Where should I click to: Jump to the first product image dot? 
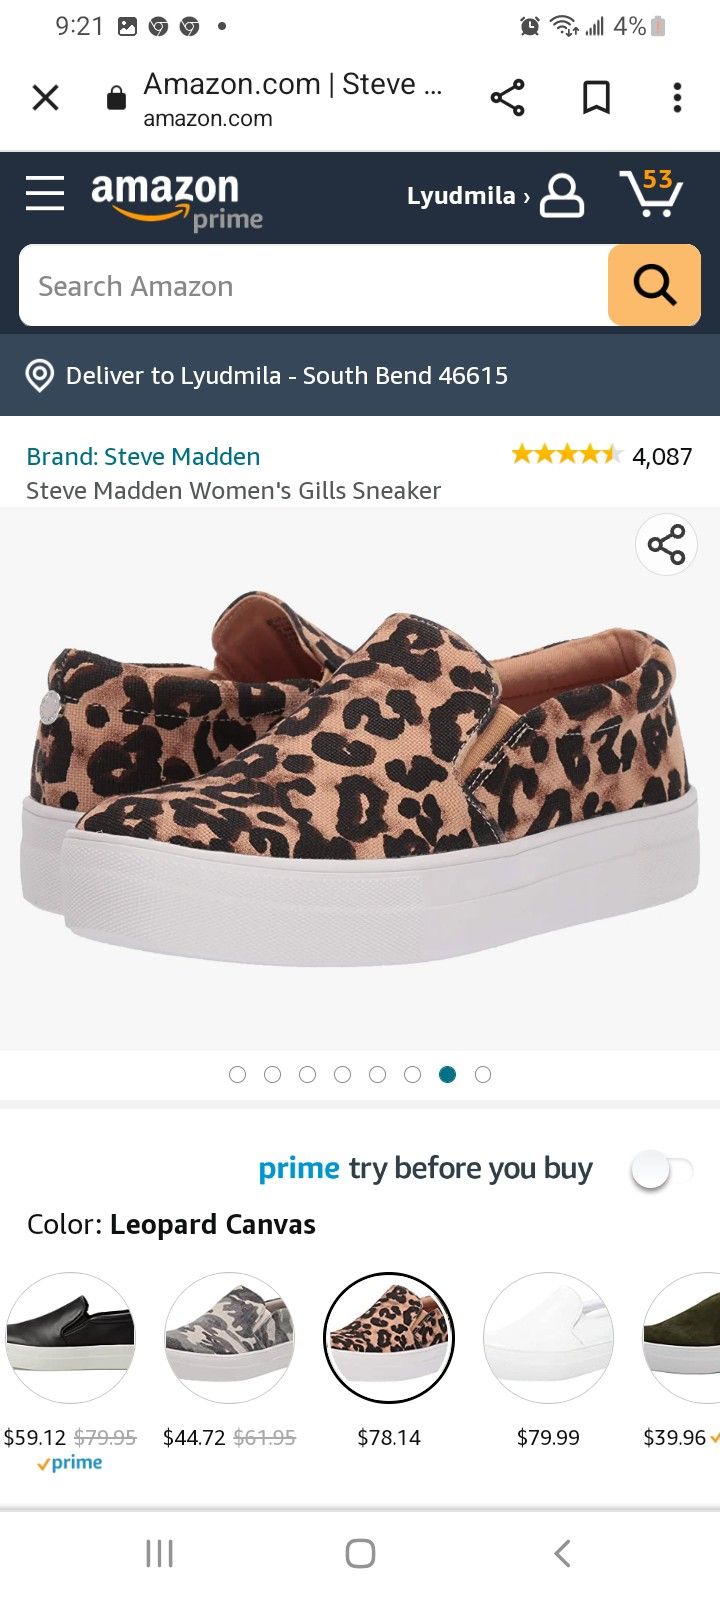click(x=237, y=1075)
